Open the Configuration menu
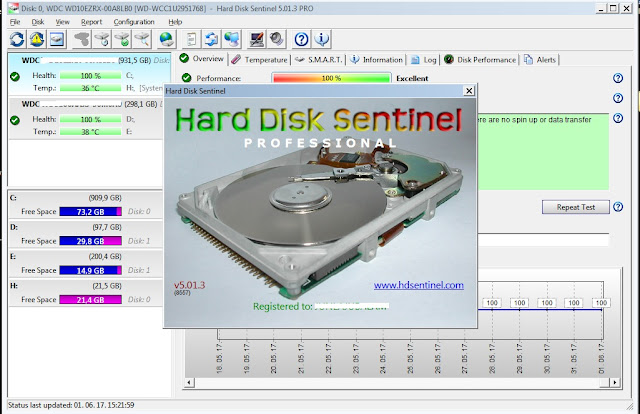 pos(134,22)
